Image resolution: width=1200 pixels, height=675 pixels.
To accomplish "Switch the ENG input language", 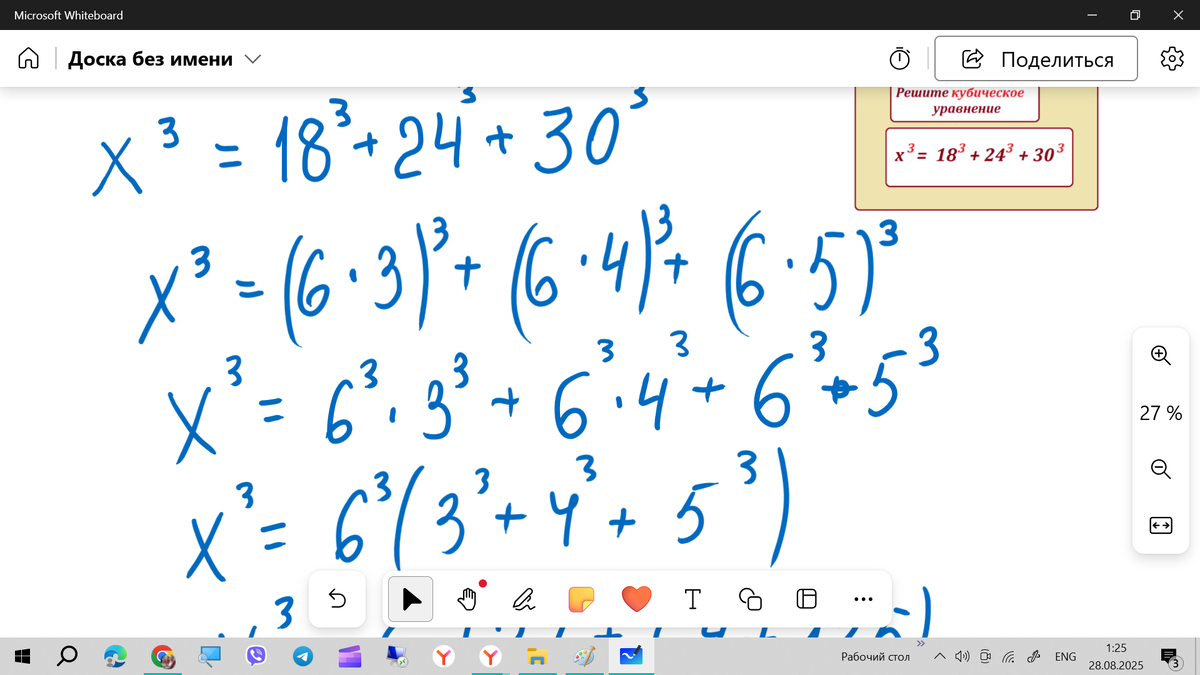I will click(1066, 657).
